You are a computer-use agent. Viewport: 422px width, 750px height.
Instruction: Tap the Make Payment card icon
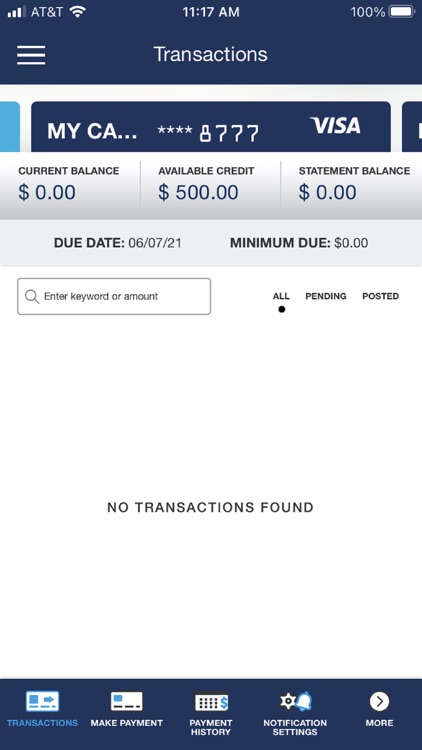(x=126, y=701)
